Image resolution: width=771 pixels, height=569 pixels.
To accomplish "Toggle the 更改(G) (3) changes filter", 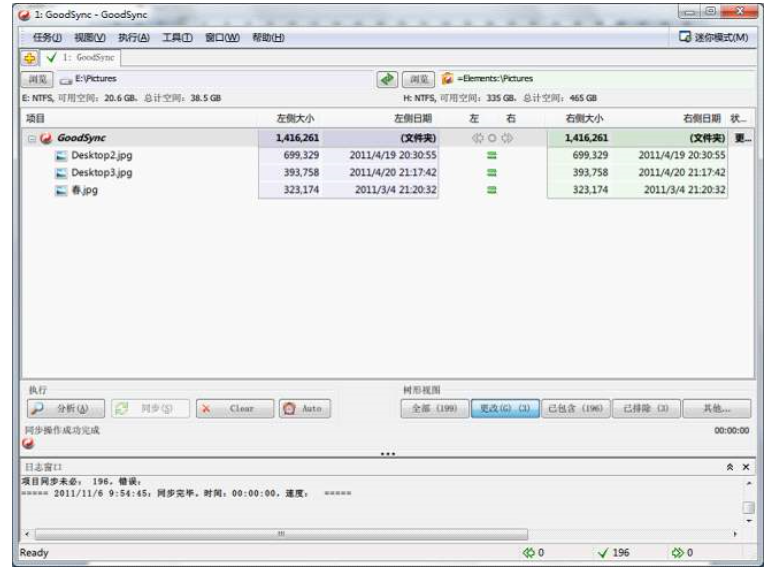I will [505, 408].
